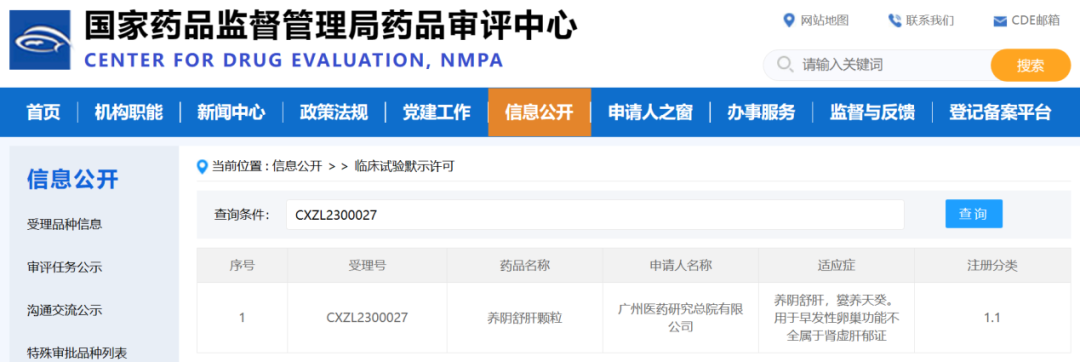Click the location pin icon beside 网站地图

click(789, 21)
